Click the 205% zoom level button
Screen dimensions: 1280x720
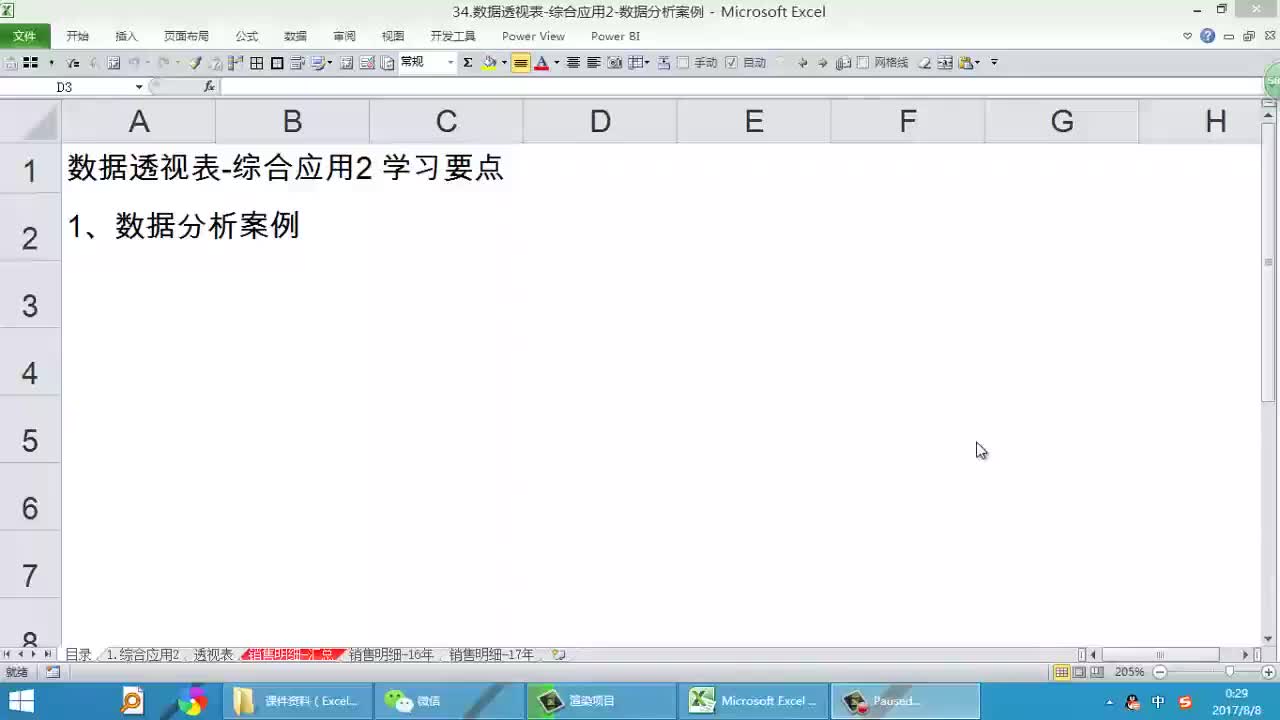pos(1130,672)
